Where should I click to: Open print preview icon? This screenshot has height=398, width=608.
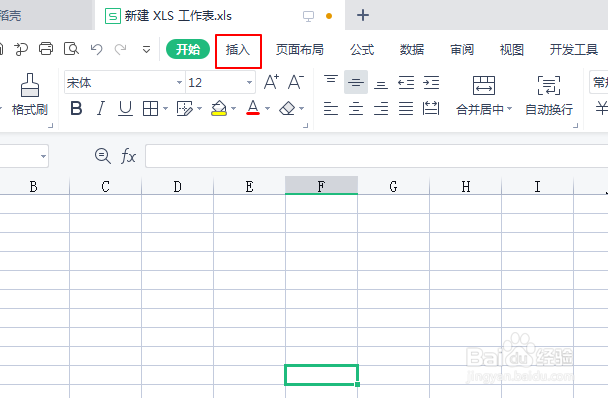(x=71, y=49)
